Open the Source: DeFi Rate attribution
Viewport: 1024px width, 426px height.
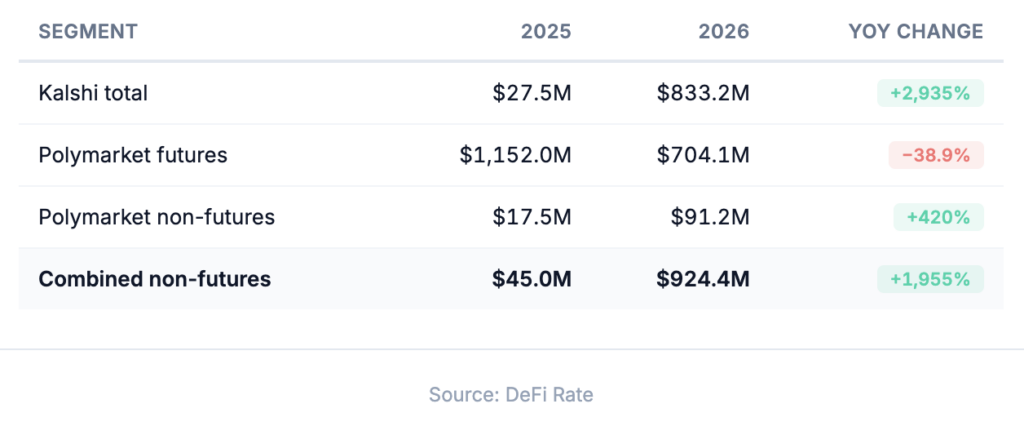coord(511,395)
